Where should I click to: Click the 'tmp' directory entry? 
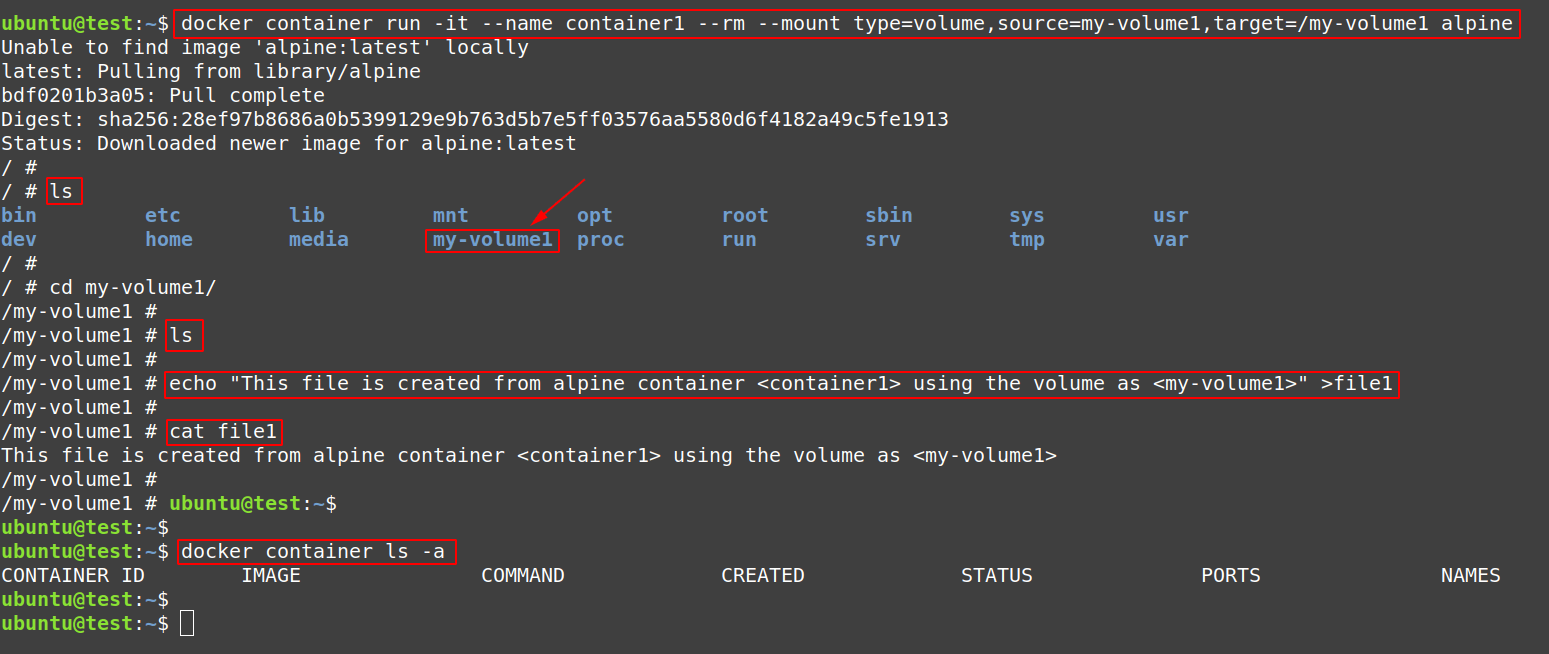pos(1027,240)
